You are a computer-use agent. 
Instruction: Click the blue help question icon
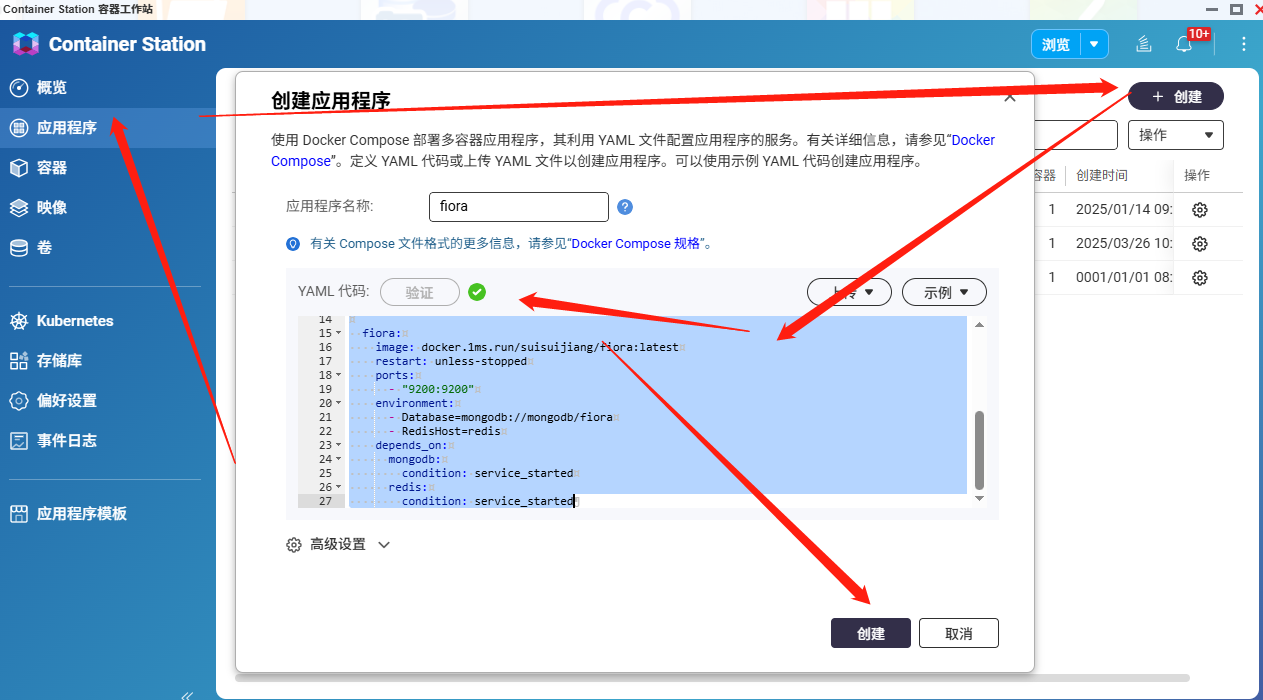coord(625,207)
